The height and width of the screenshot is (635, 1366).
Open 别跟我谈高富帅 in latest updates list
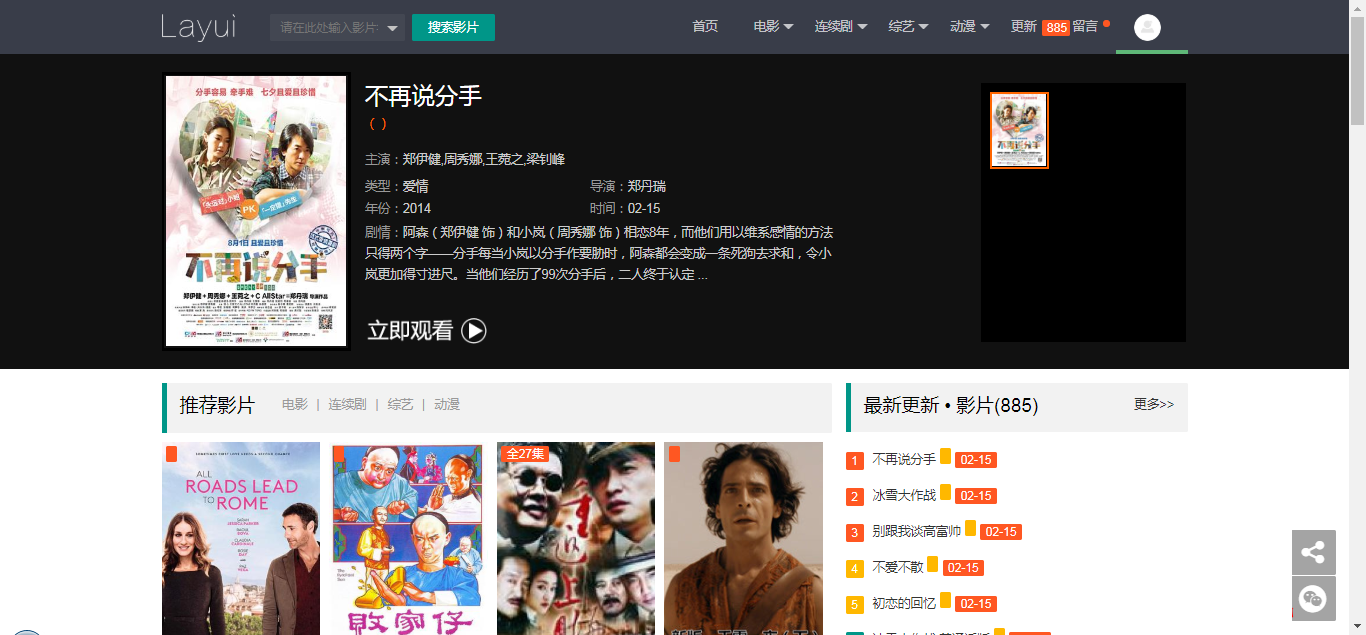coord(917,531)
